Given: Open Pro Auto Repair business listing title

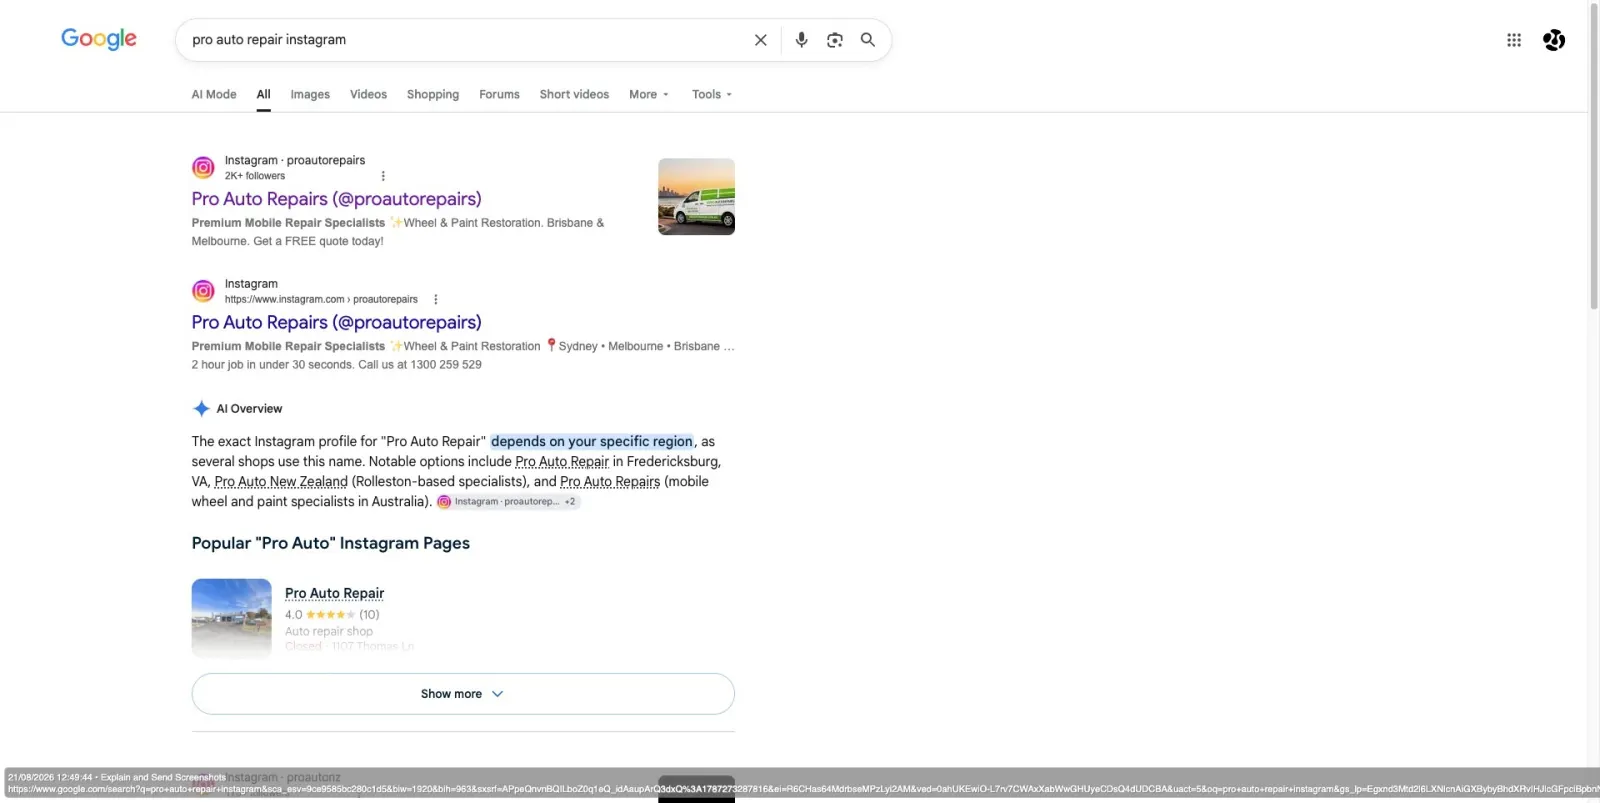Looking at the screenshot, I should (x=334, y=593).
